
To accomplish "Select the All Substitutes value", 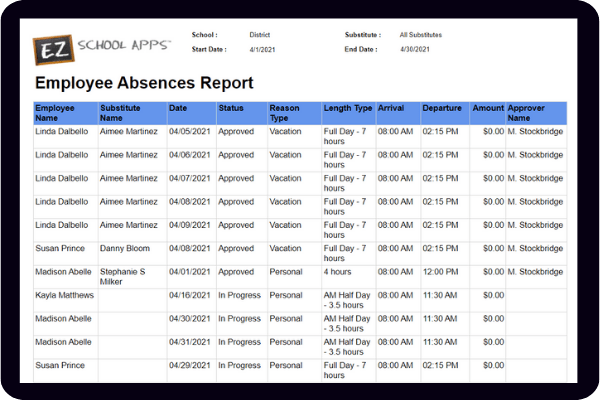I will click(x=421, y=35).
